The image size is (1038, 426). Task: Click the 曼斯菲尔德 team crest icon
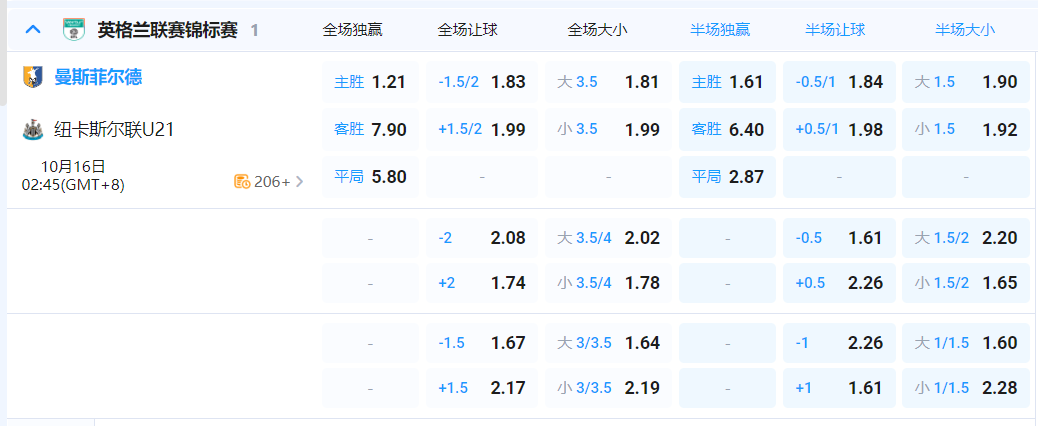(33, 77)
